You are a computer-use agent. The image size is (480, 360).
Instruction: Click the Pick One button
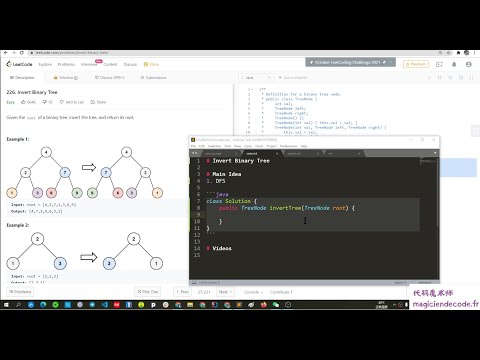(x=148, y=292)
